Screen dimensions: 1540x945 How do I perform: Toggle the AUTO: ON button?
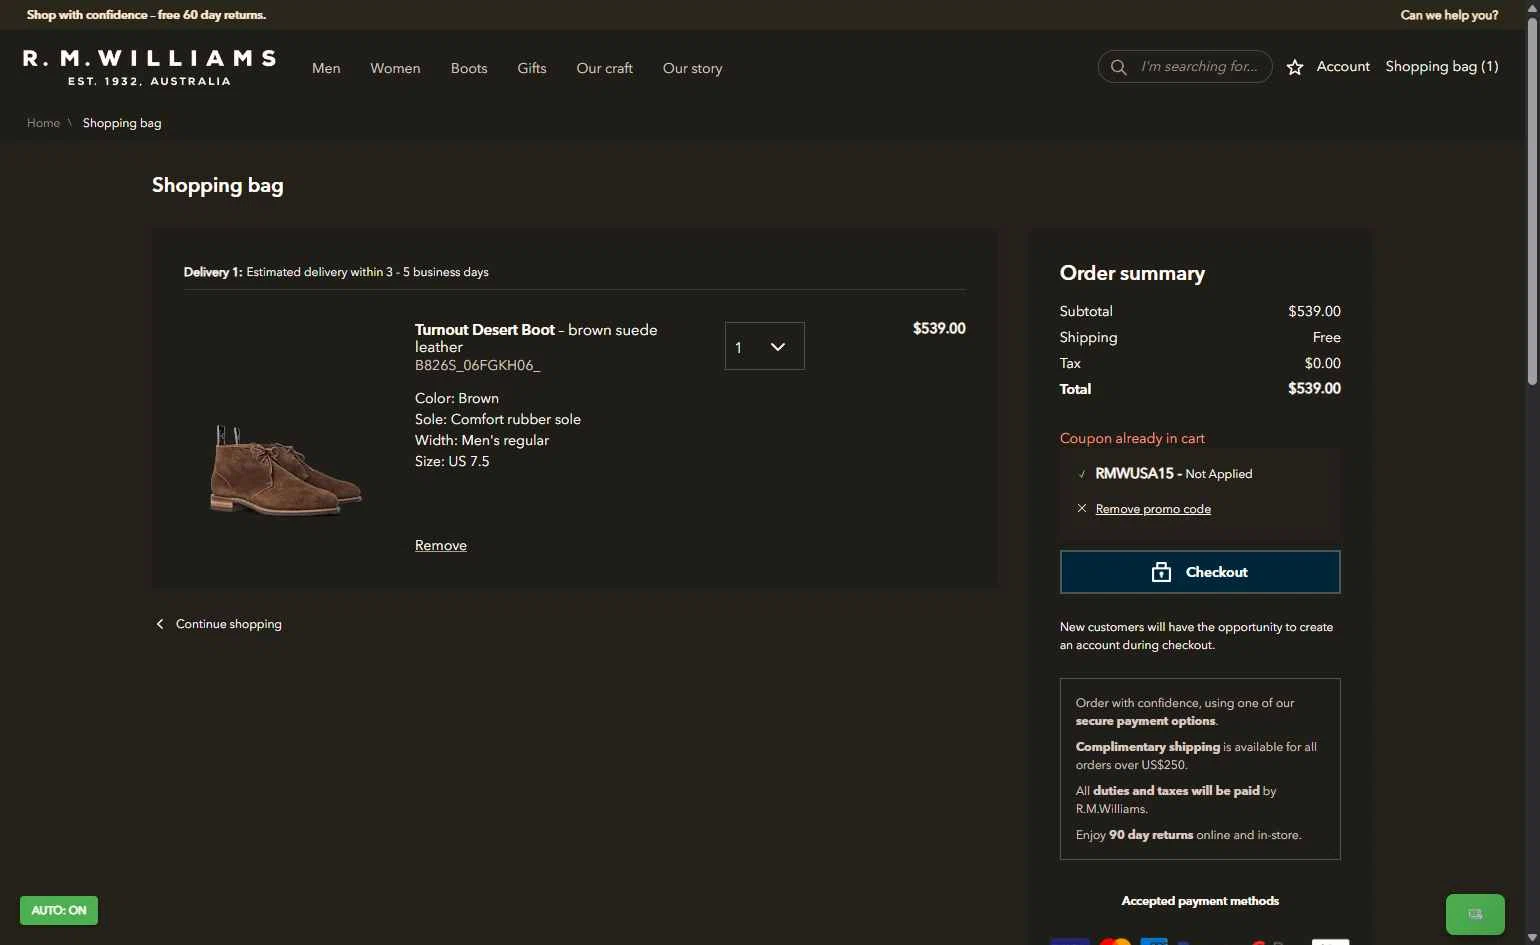59,911
